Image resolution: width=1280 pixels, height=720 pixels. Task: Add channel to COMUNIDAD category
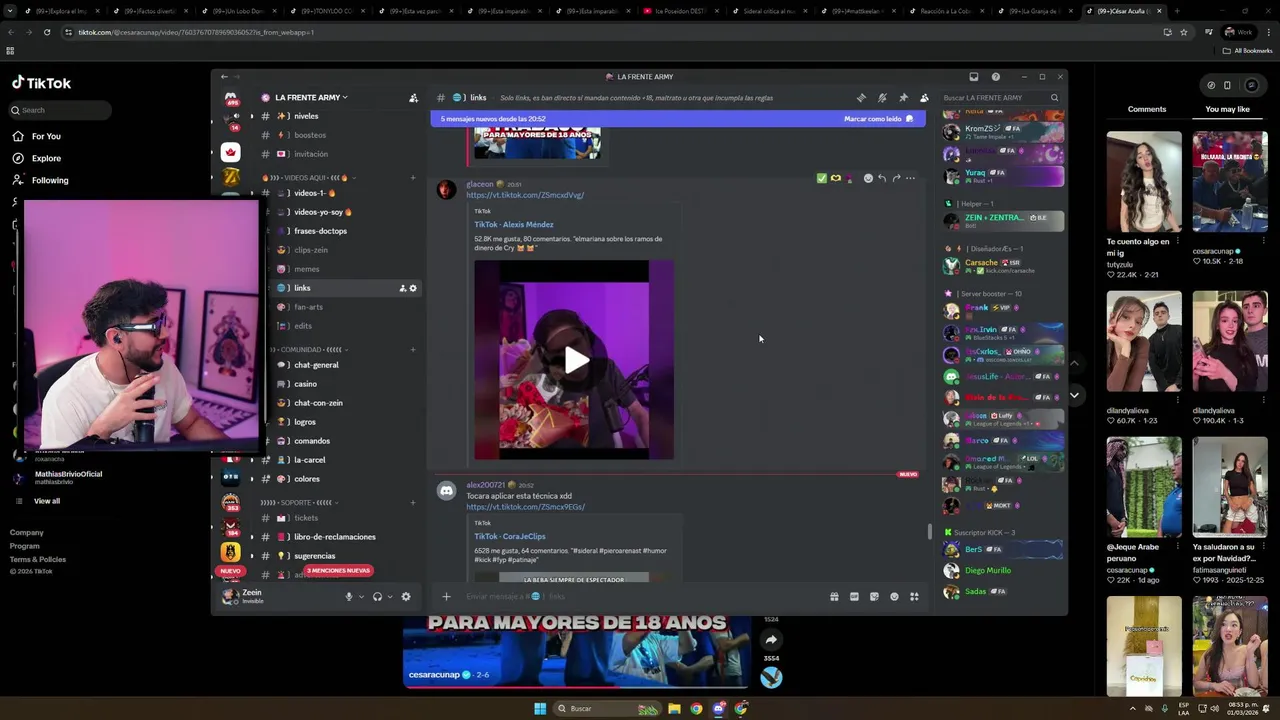pyautogui.click(x=413, y=350)
